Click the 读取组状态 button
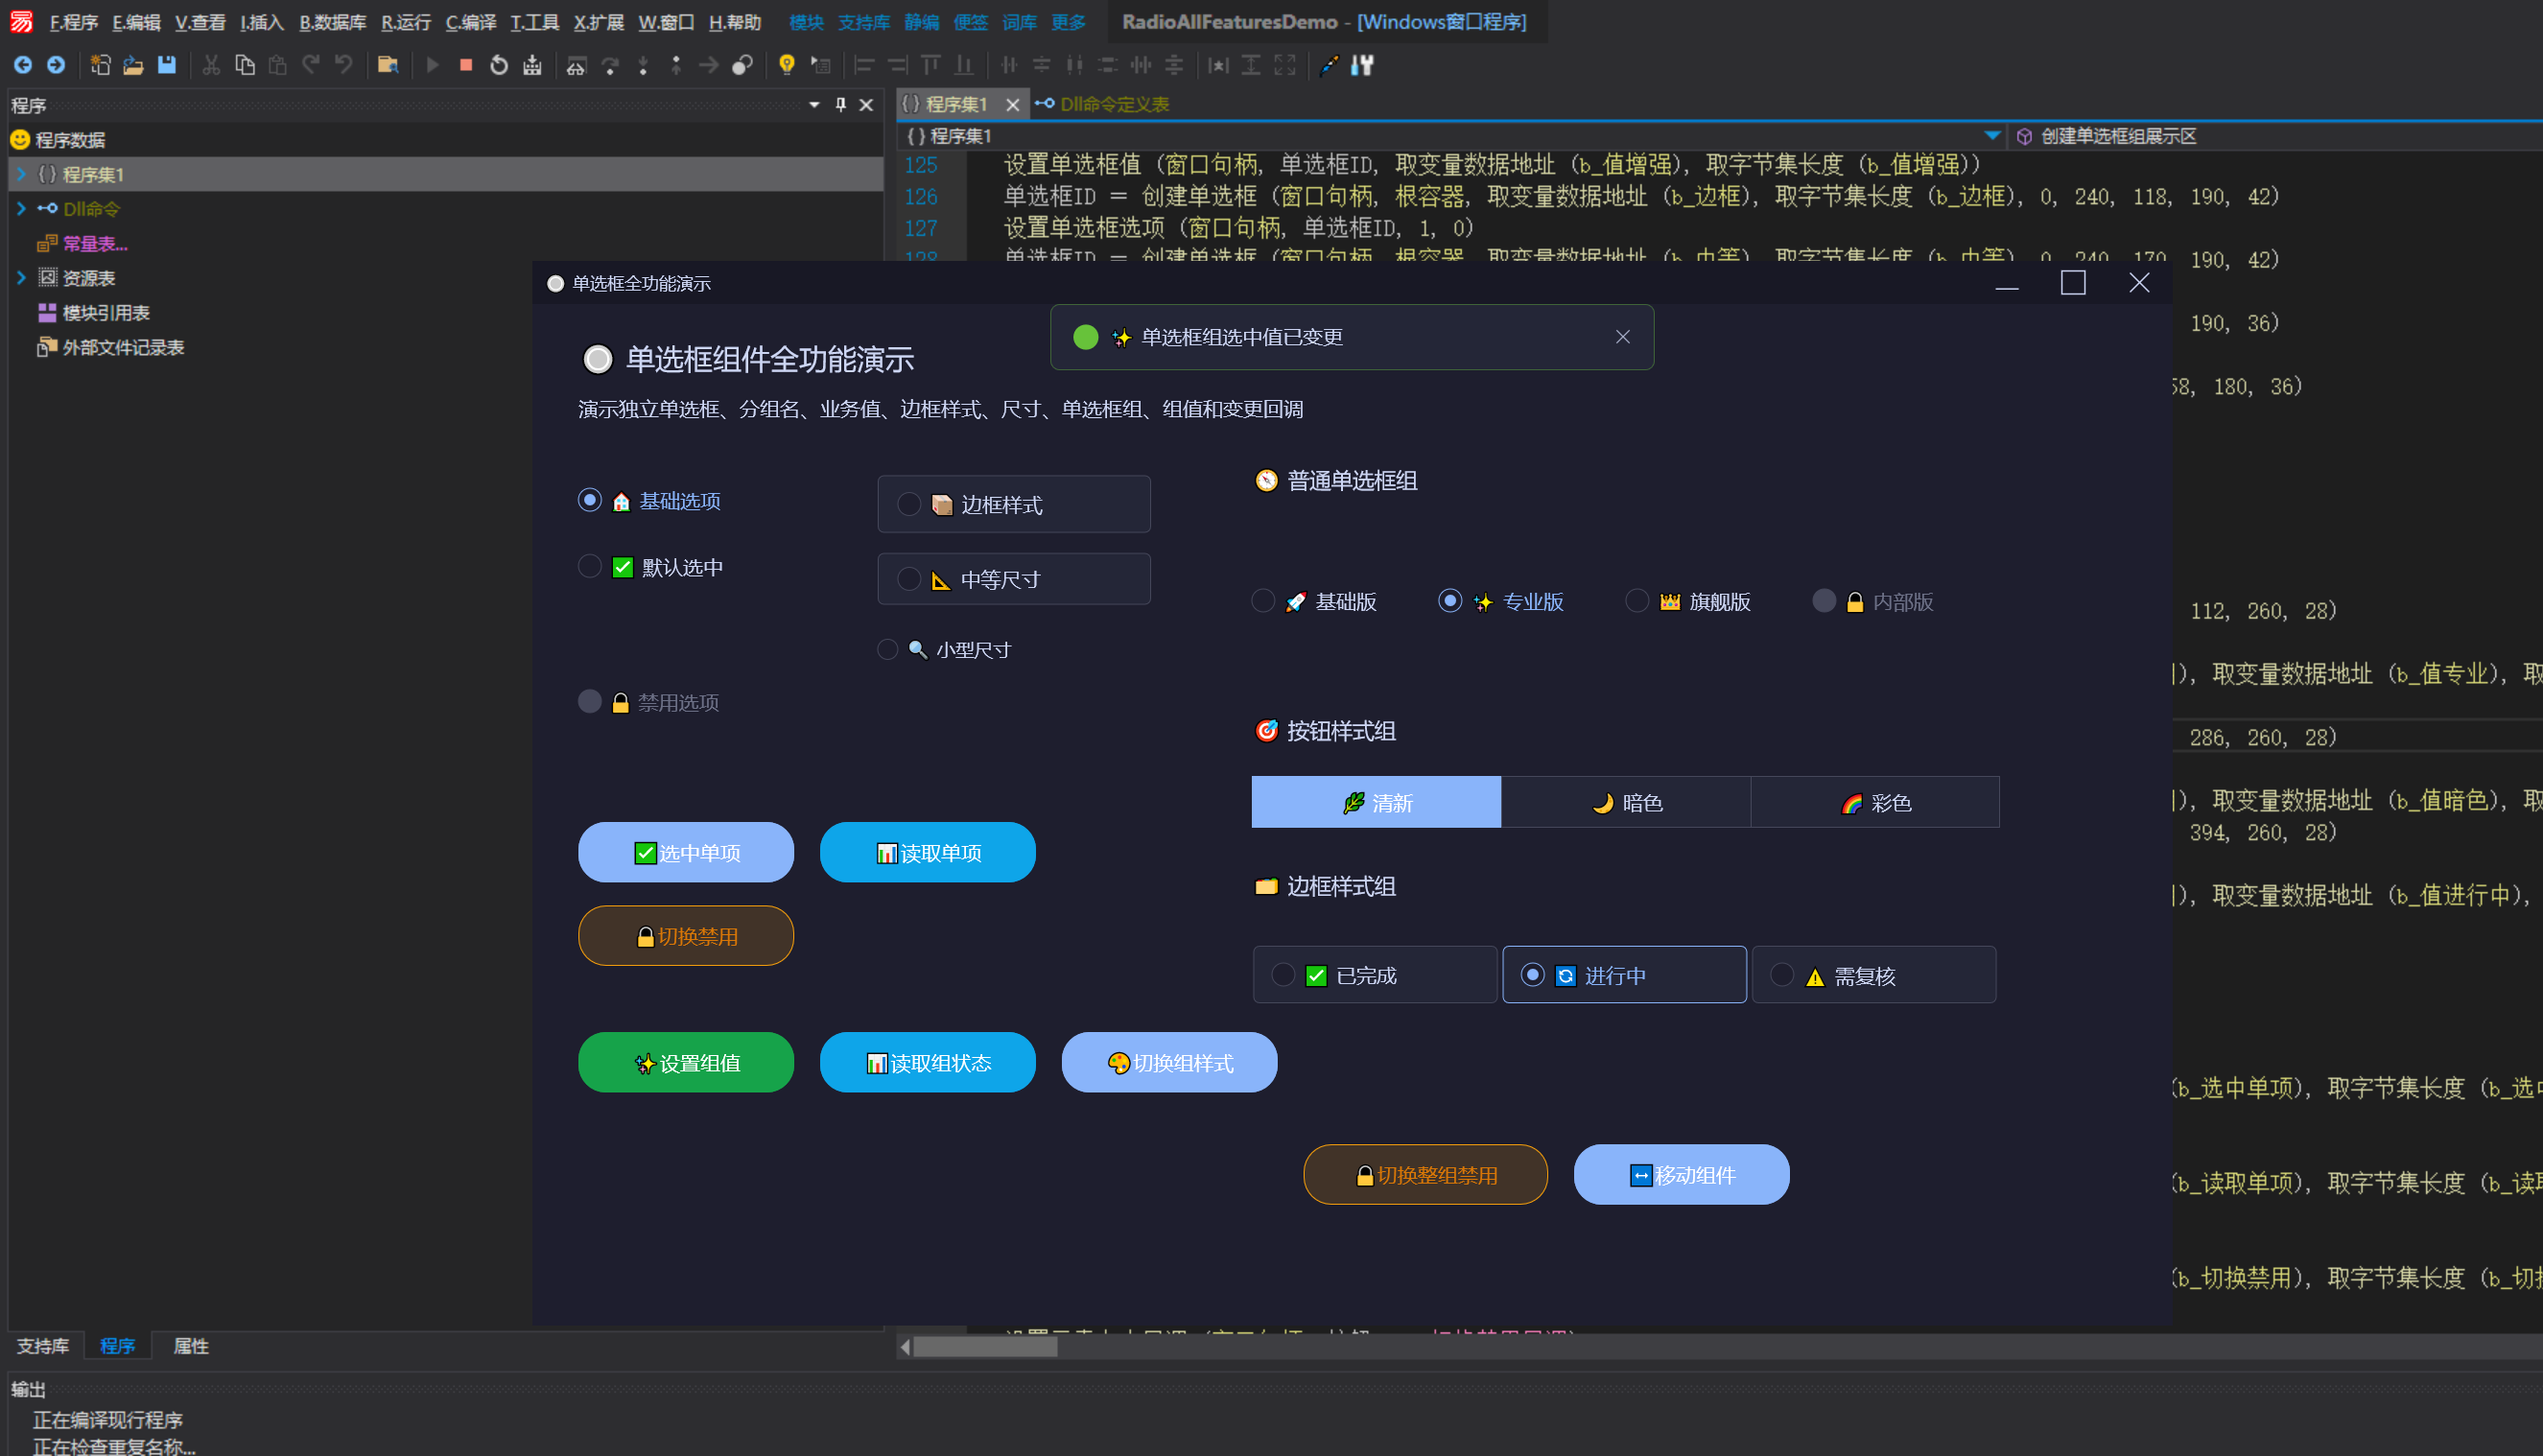Viewport: 2543px width, 1456px height. pos(928,1062)
